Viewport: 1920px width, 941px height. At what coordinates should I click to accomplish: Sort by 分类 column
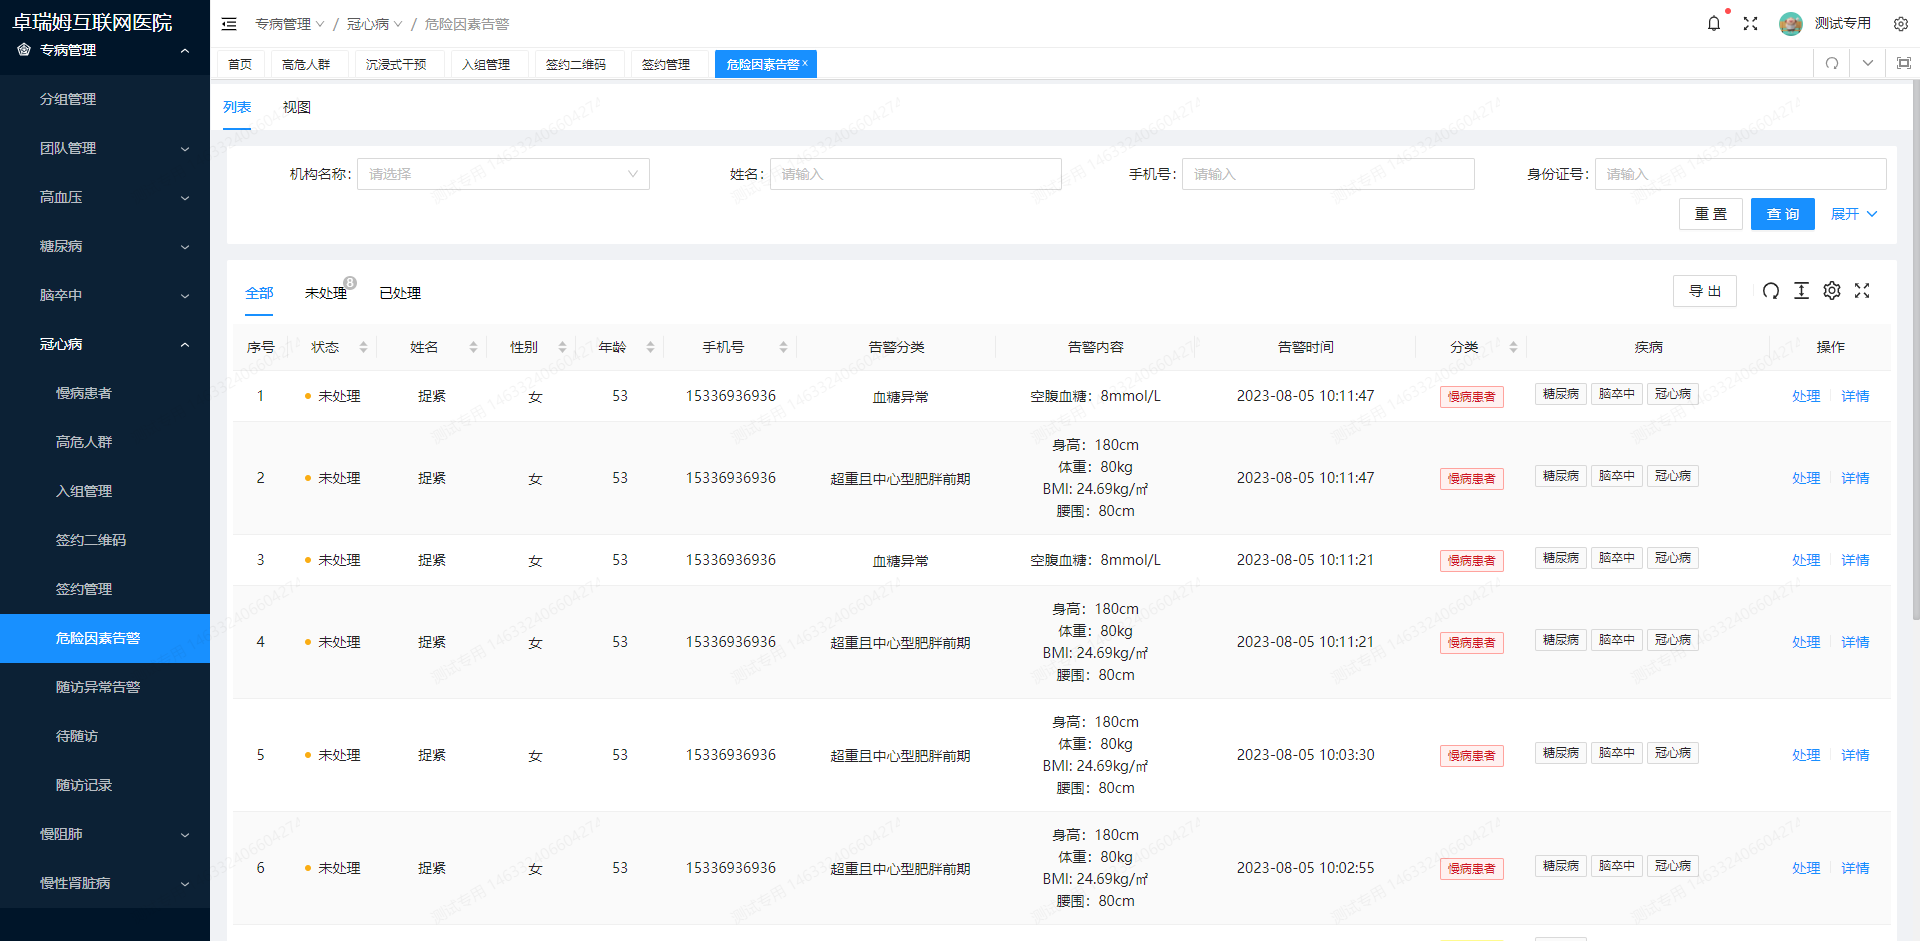coord(1513,347)
